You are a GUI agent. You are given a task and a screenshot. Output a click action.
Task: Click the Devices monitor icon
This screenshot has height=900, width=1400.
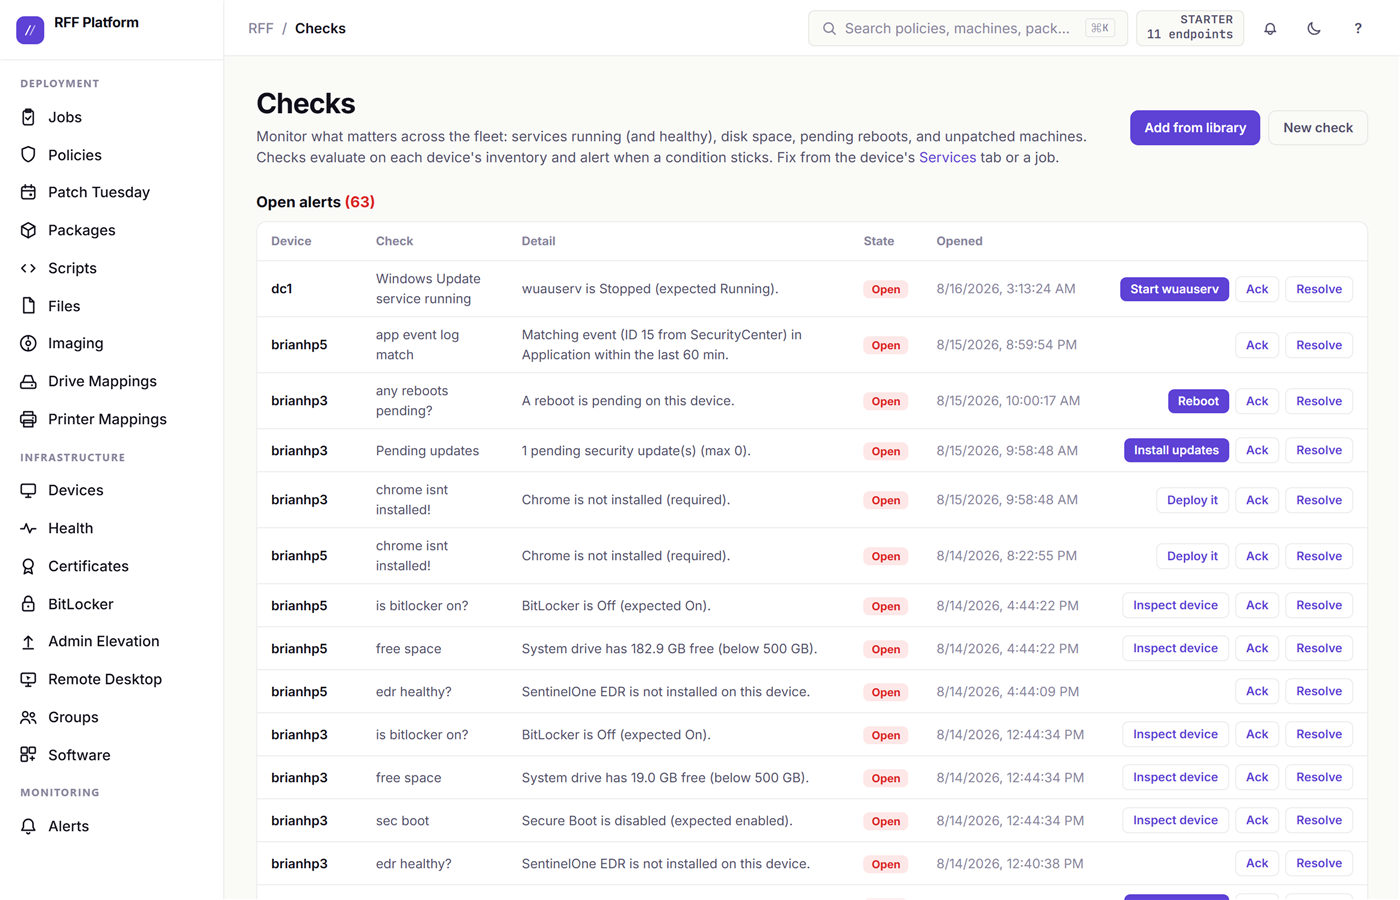click(28, 490)
